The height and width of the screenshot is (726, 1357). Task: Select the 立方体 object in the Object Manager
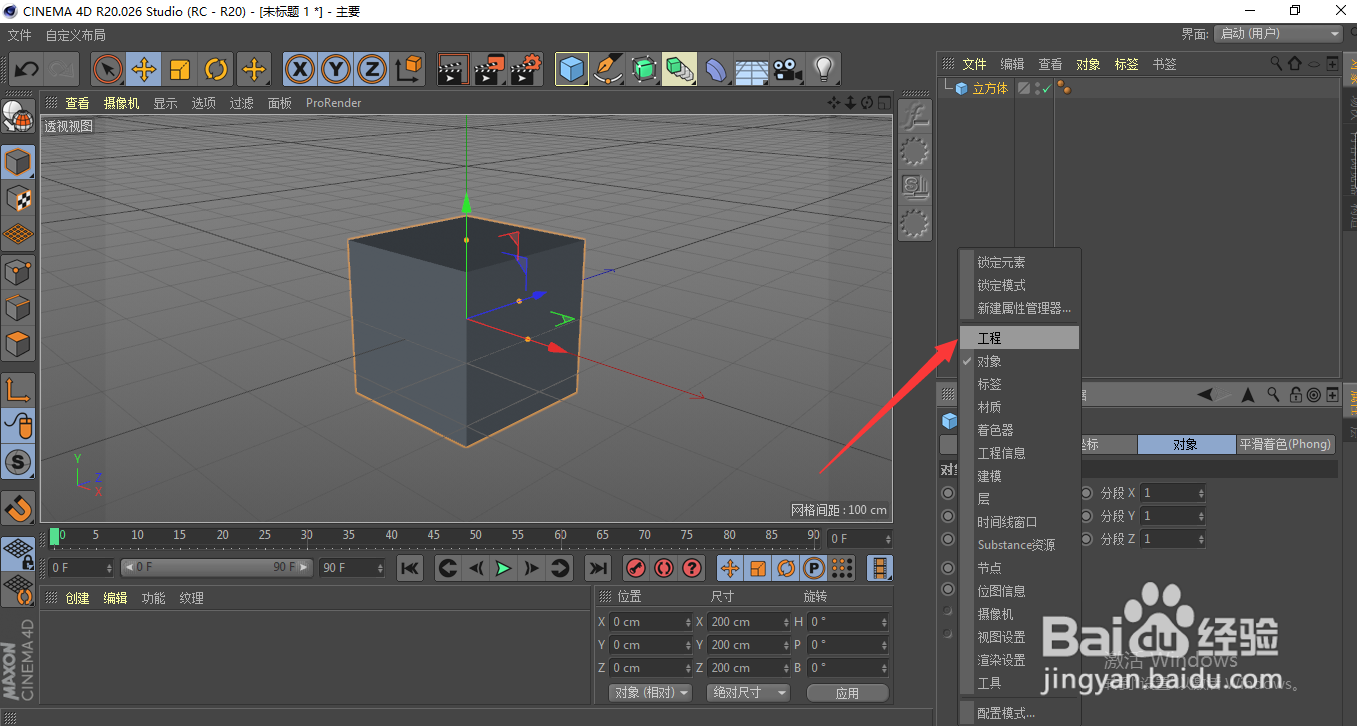[990, 88]
